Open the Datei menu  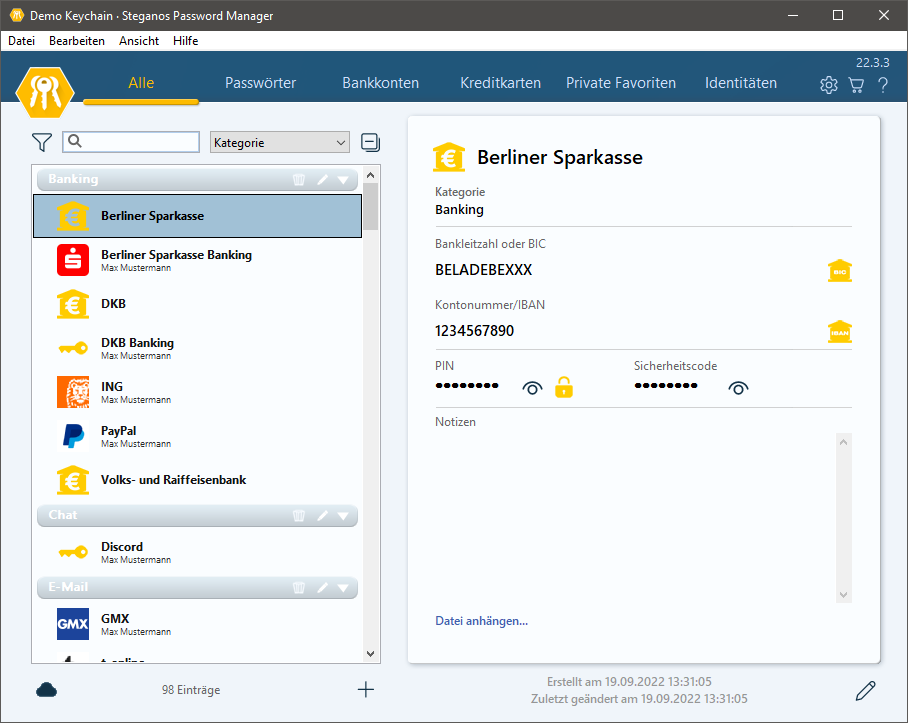tap(21, 41)
